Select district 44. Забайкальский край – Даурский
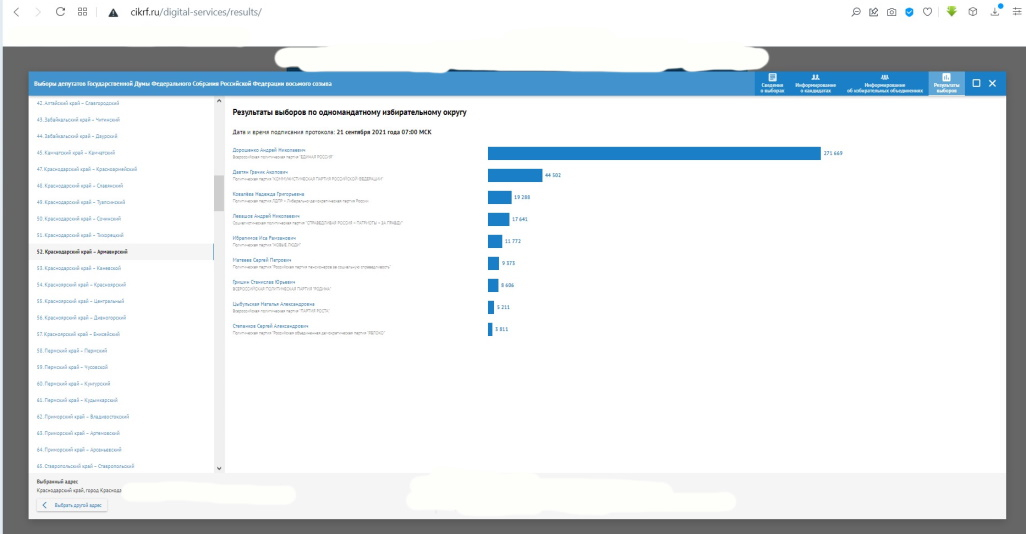 tap(77, 136)
